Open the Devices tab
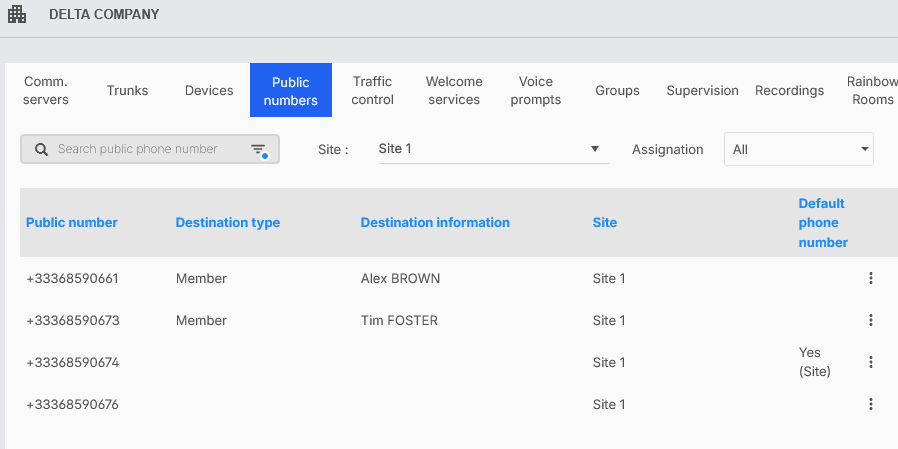Screen dimensions: 898x449 pos(209,91)
